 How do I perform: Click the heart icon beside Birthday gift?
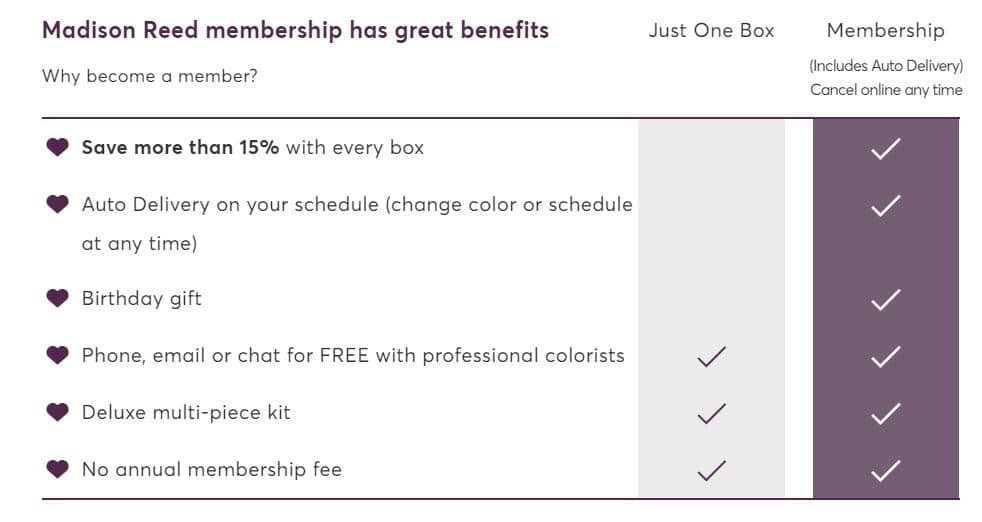coord(58,298)
